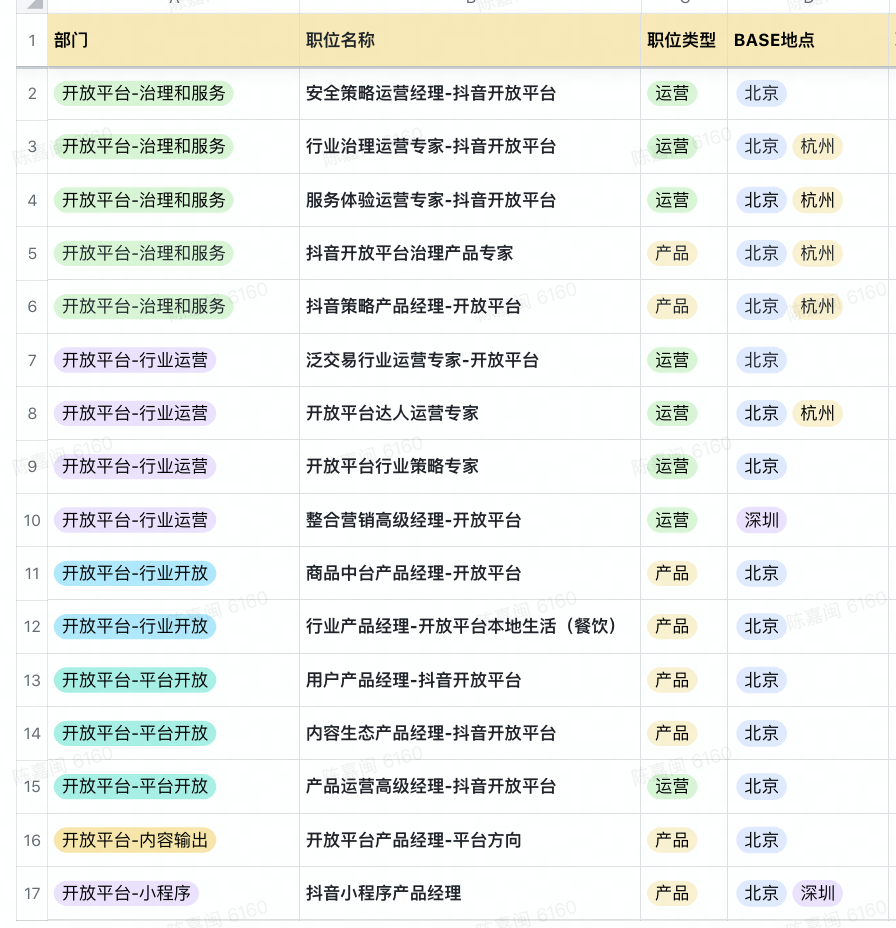
Task: Click 开放平台-行业开放 tag in row 11
Action: 135,573
